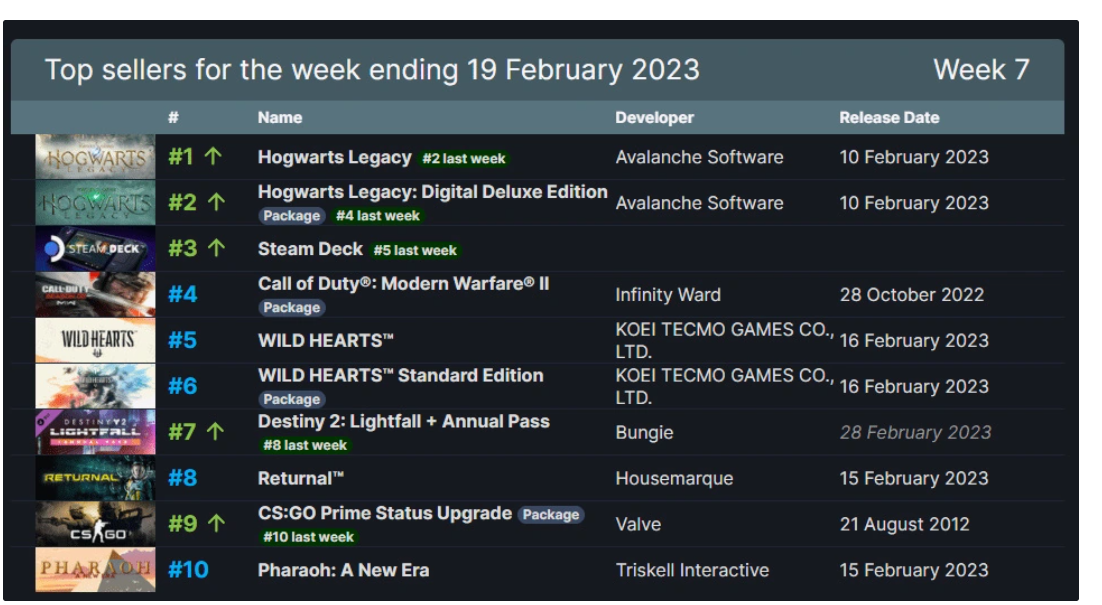Click the #5 rank number

183,340
